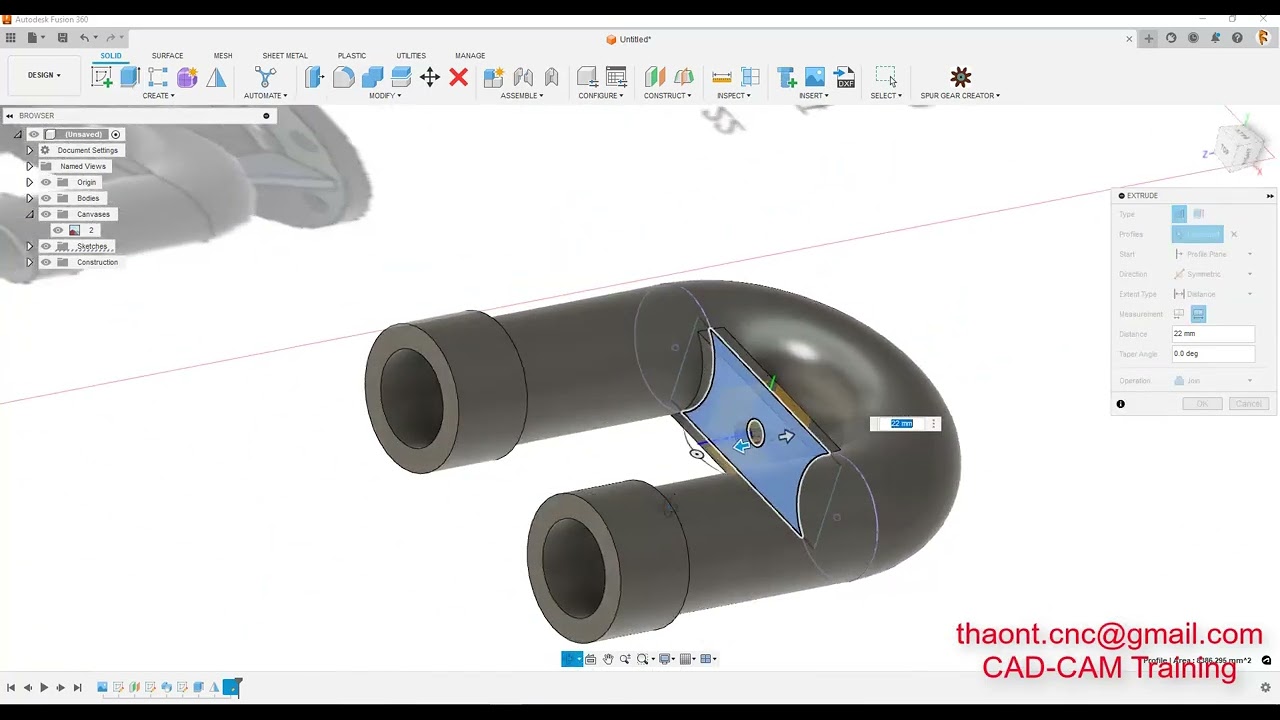Click the radio button beside Unsaved component

[116, 134]
